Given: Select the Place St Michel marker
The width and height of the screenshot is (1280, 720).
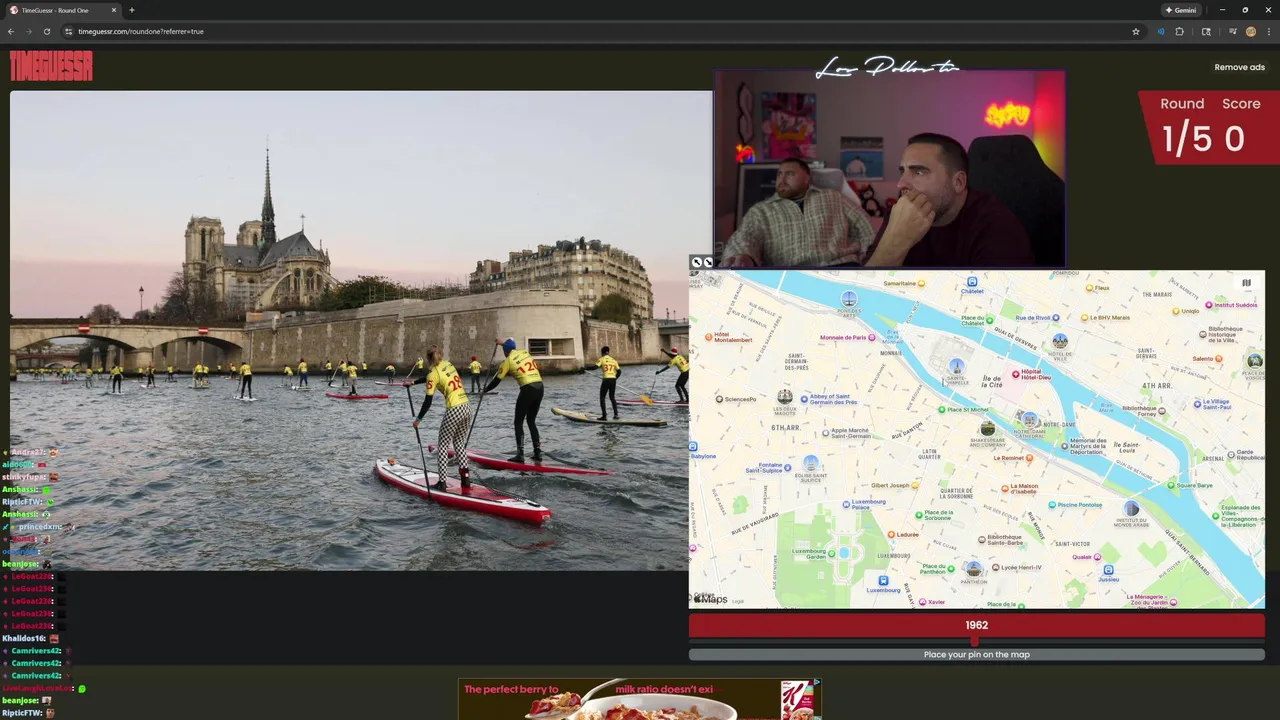Looking at the screenshot, I should pyautogui.click(x=941, y=409).
